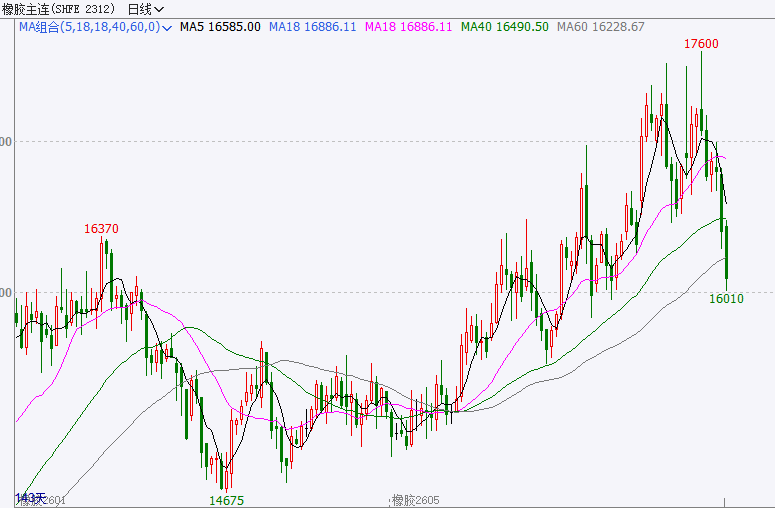
Task: Click the 16010 latest low price label
Action: [x=727, y=299]
